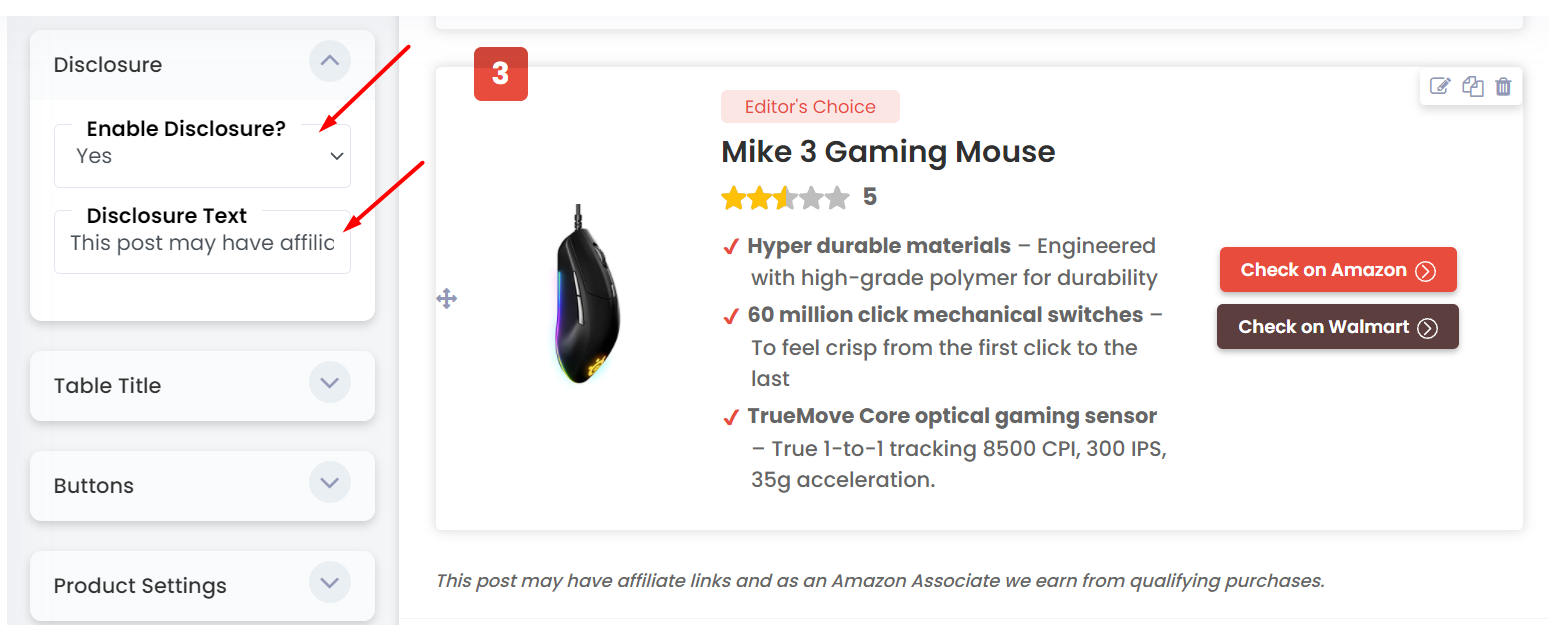1549x625 pixels.
Task: Delete the product using the trash icon
Action: click(1503, 86)
